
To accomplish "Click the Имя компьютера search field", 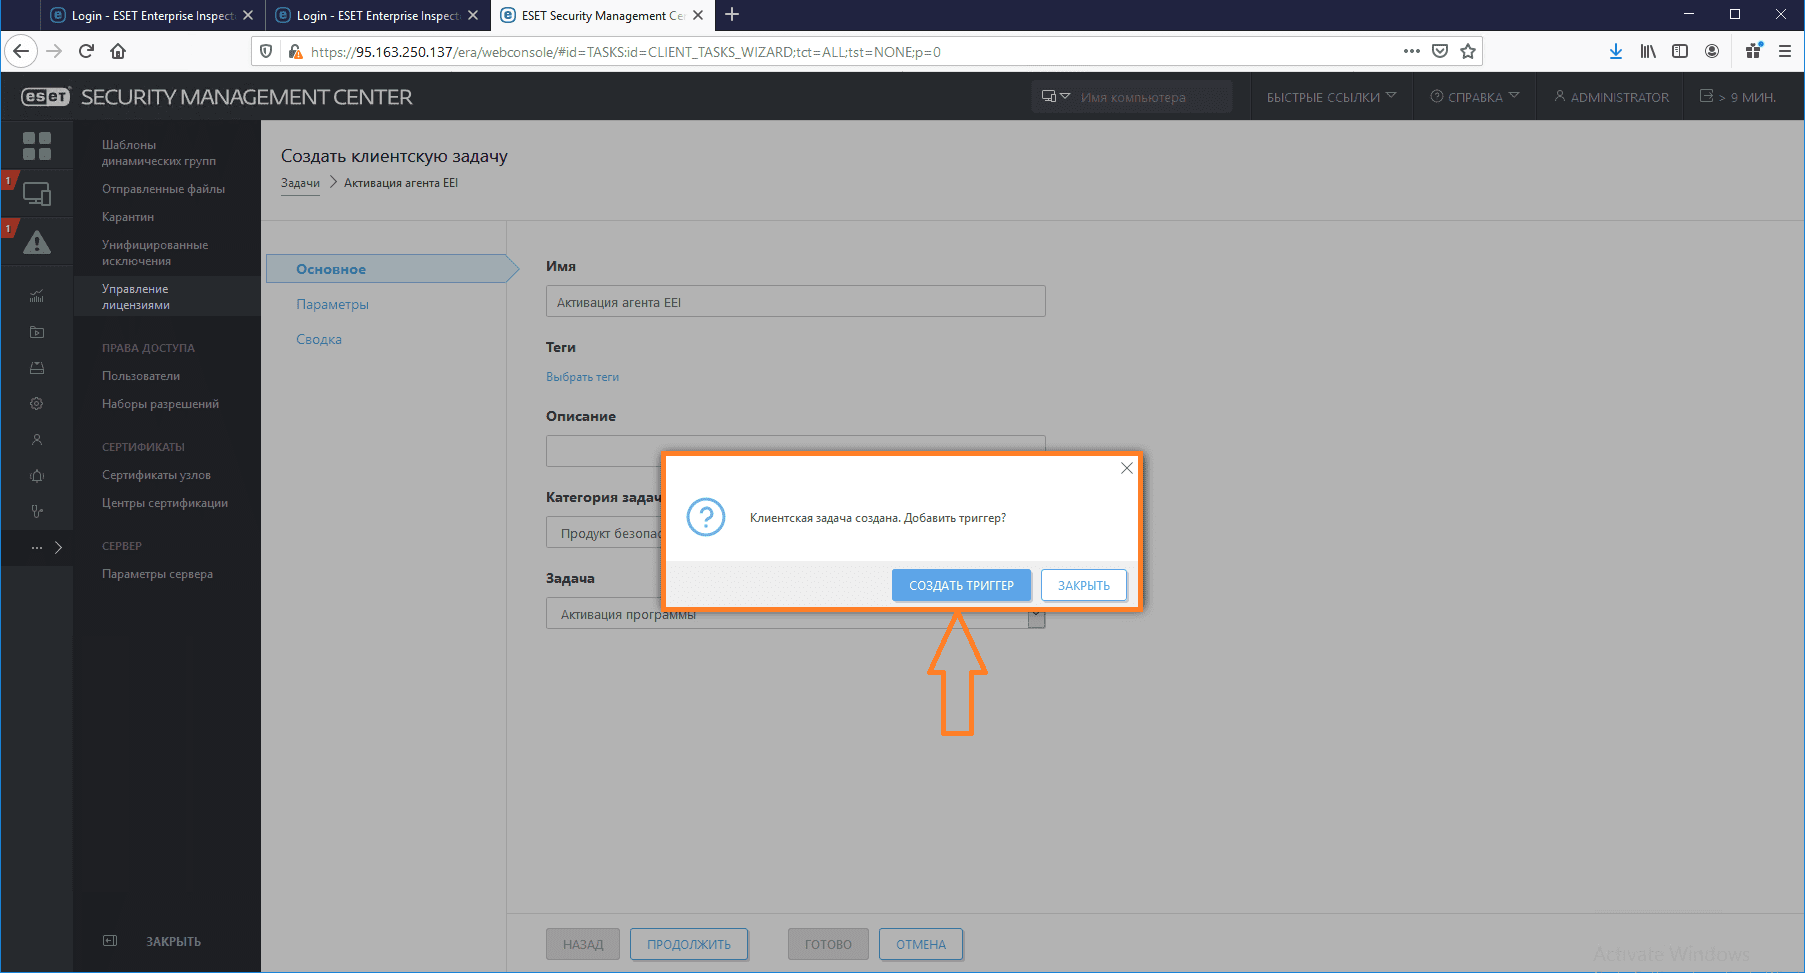I will 1152,97.
